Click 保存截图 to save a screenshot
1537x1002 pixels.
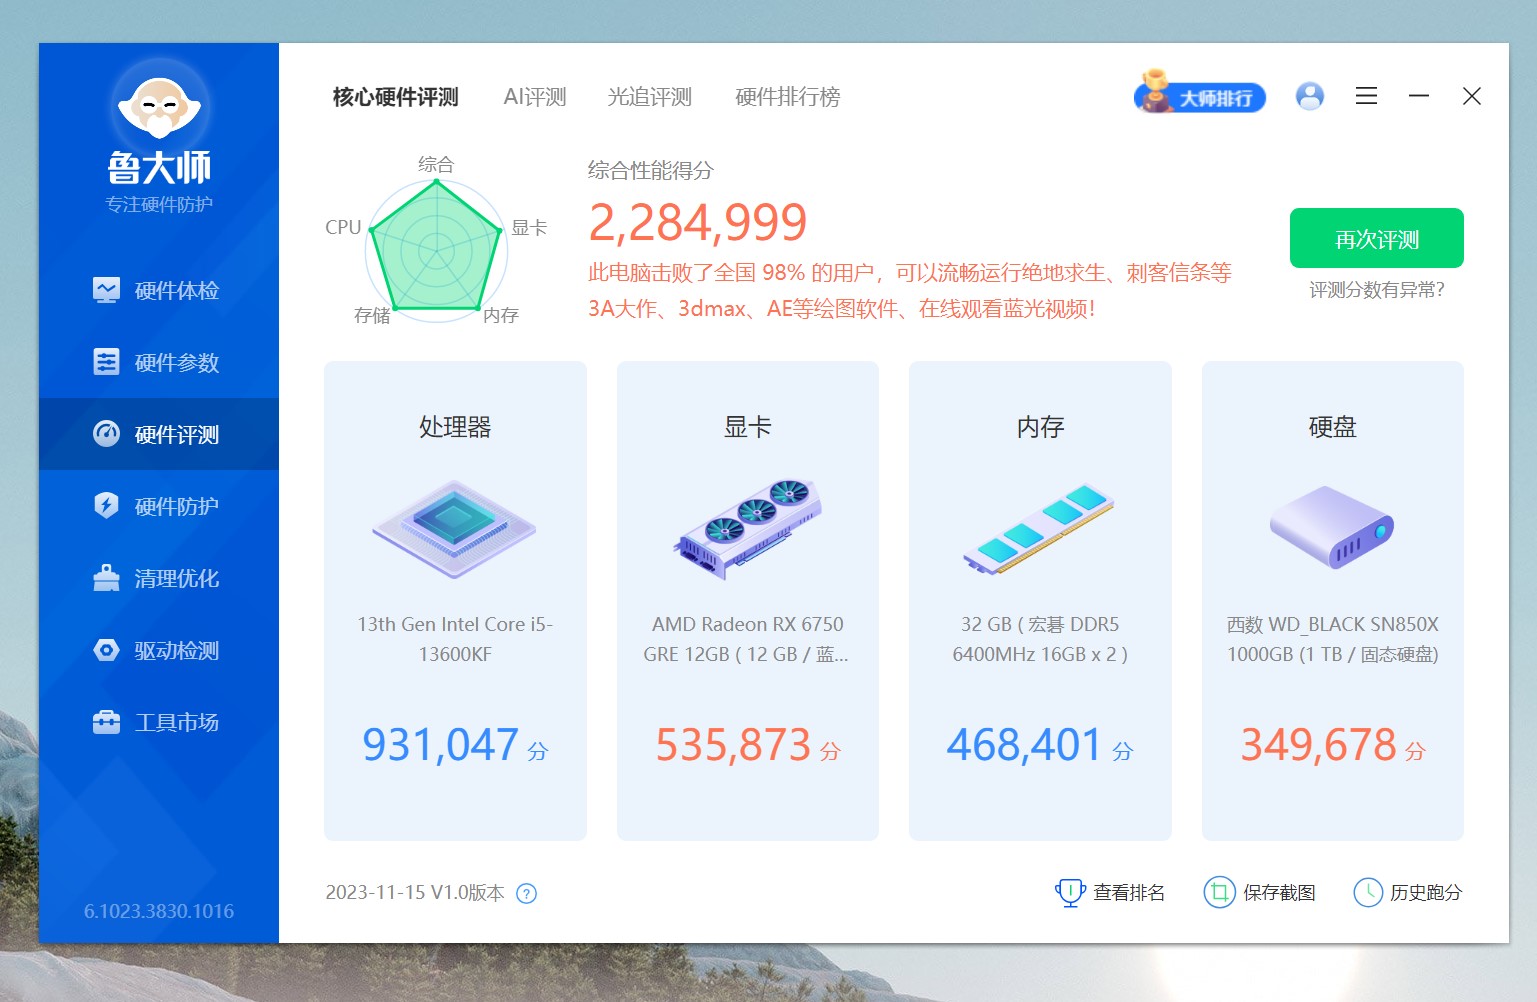[x=1260, y=893]
